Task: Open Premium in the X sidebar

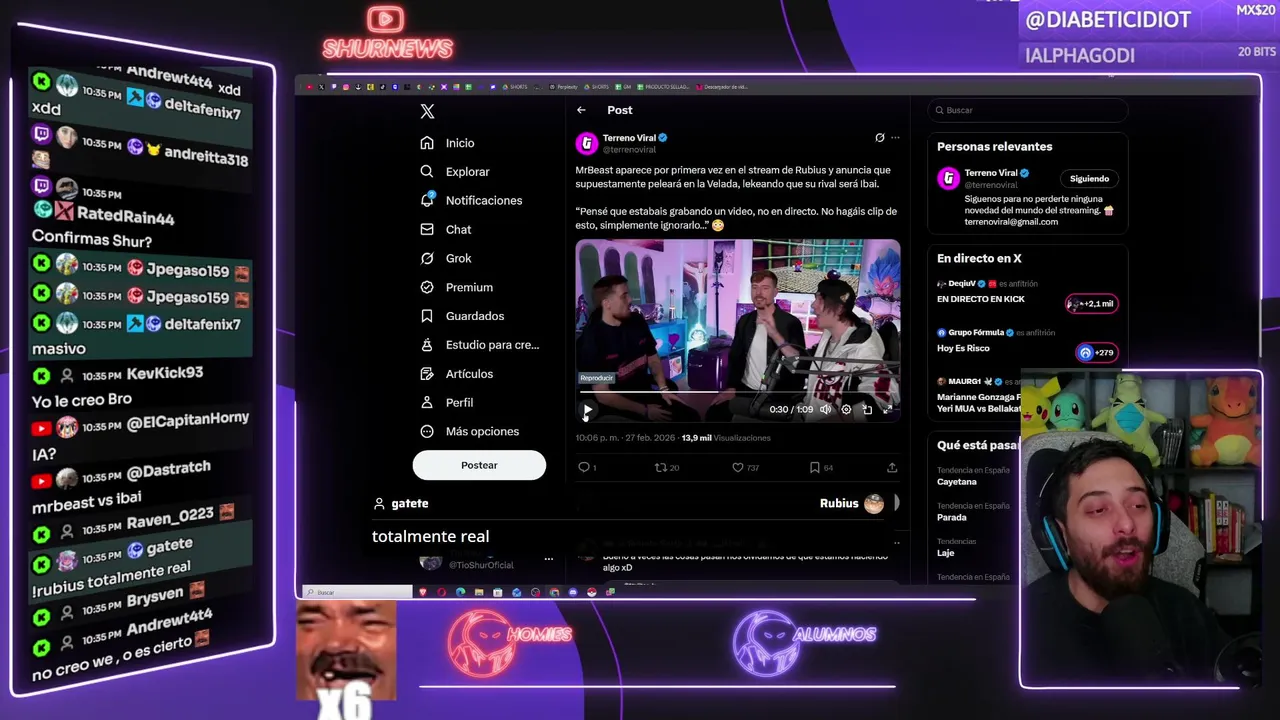Action: click(456, 287)
